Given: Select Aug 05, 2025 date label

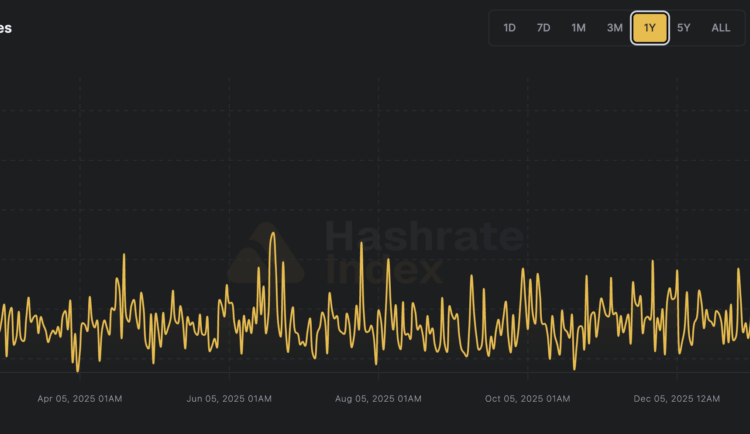Looking at the screenshot, I should coord(378,399).
